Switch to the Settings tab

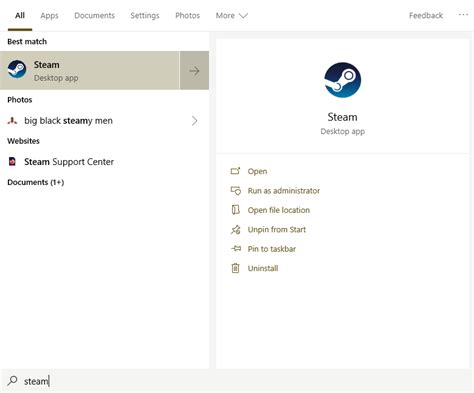pyautogui.click(x=145, y=15)
